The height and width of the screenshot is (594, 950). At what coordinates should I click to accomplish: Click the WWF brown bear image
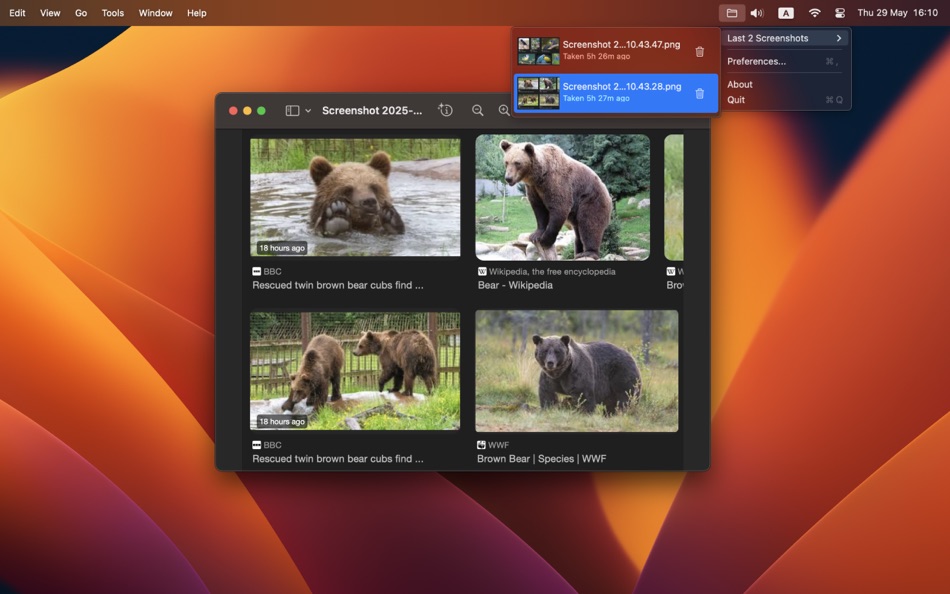point(577,371)
